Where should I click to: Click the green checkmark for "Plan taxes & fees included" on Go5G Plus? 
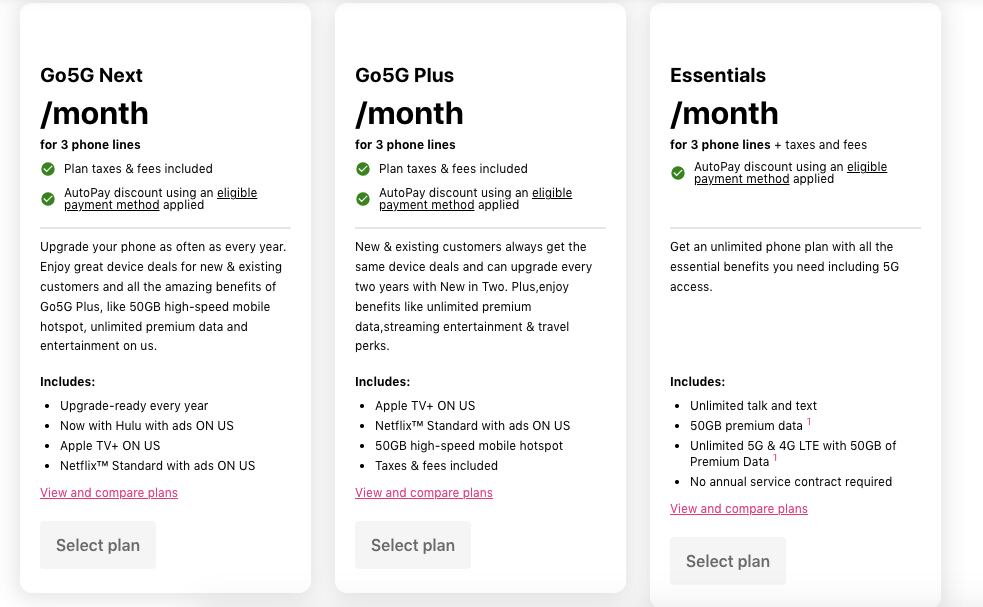click(362, 169)
